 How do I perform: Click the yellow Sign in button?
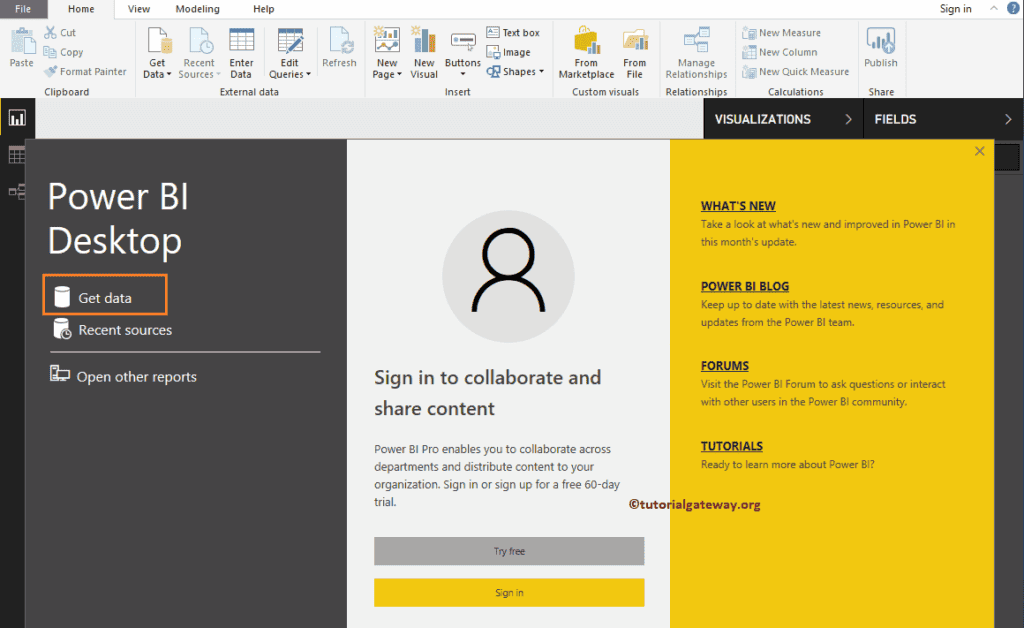click(509, 593)
